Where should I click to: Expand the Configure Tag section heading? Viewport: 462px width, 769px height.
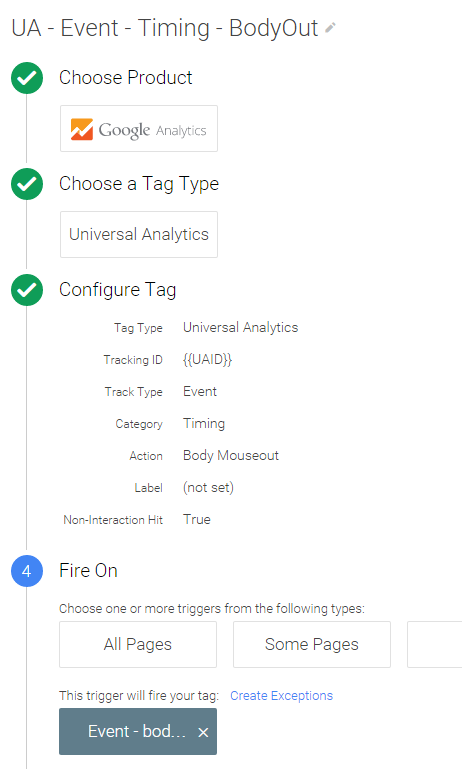pos(118,290)
